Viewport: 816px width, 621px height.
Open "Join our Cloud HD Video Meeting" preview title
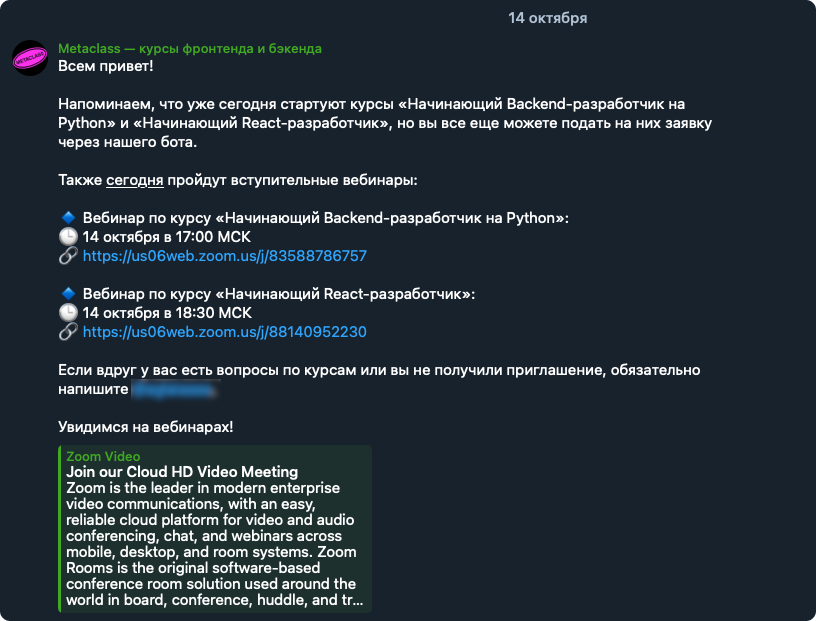tap(182, 472)
